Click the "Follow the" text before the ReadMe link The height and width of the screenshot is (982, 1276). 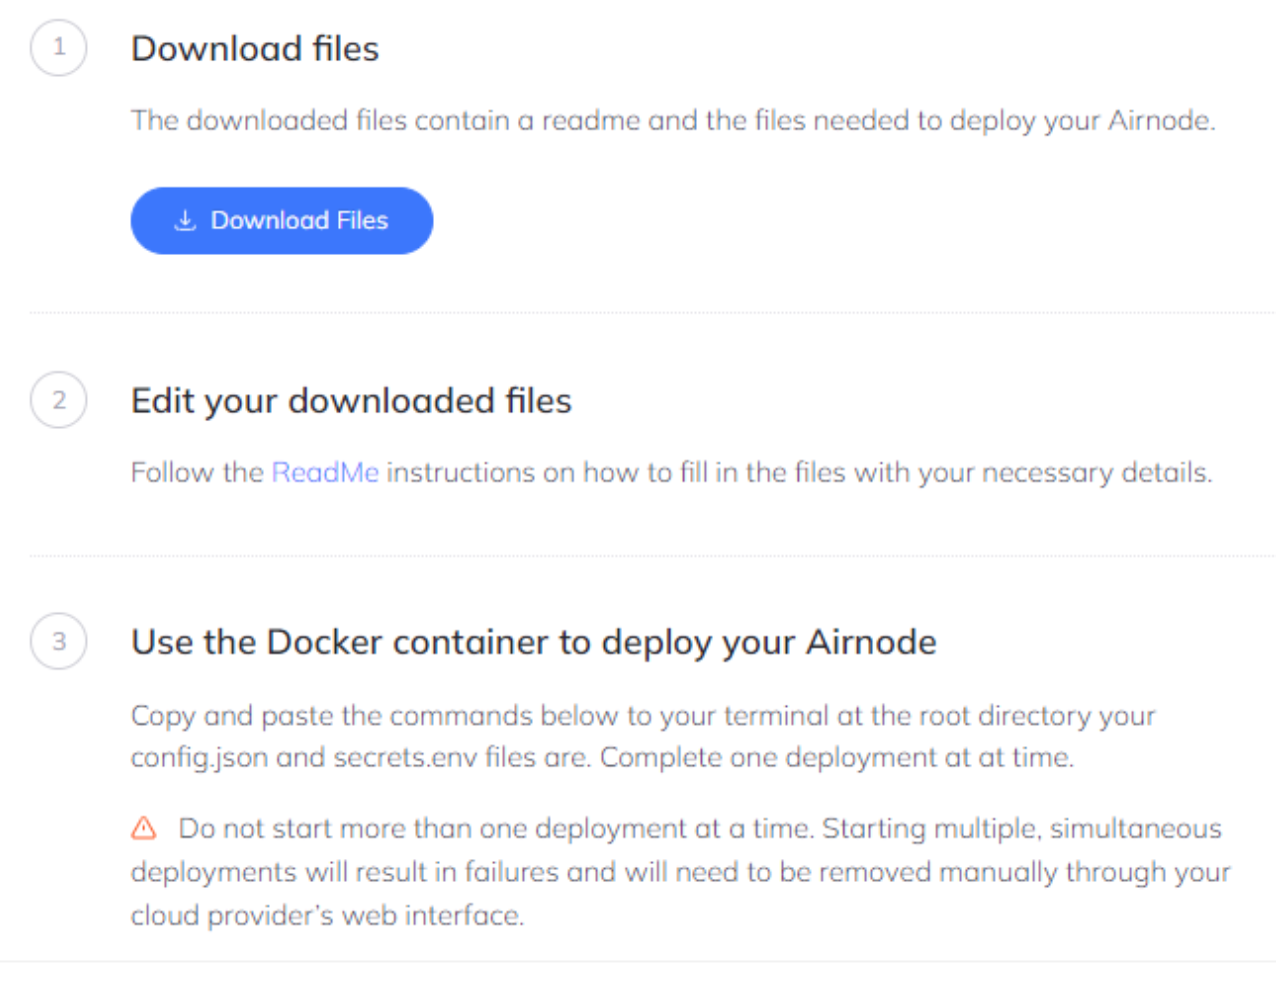tap(197, 472)
